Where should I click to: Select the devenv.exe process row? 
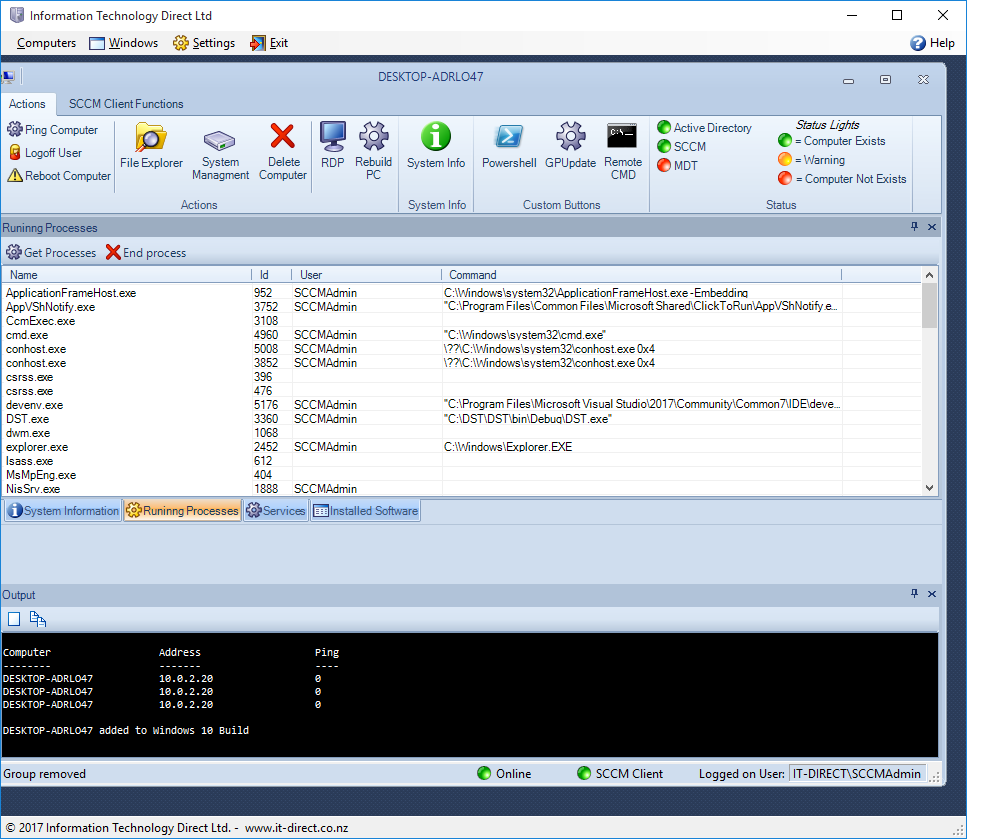35,405
